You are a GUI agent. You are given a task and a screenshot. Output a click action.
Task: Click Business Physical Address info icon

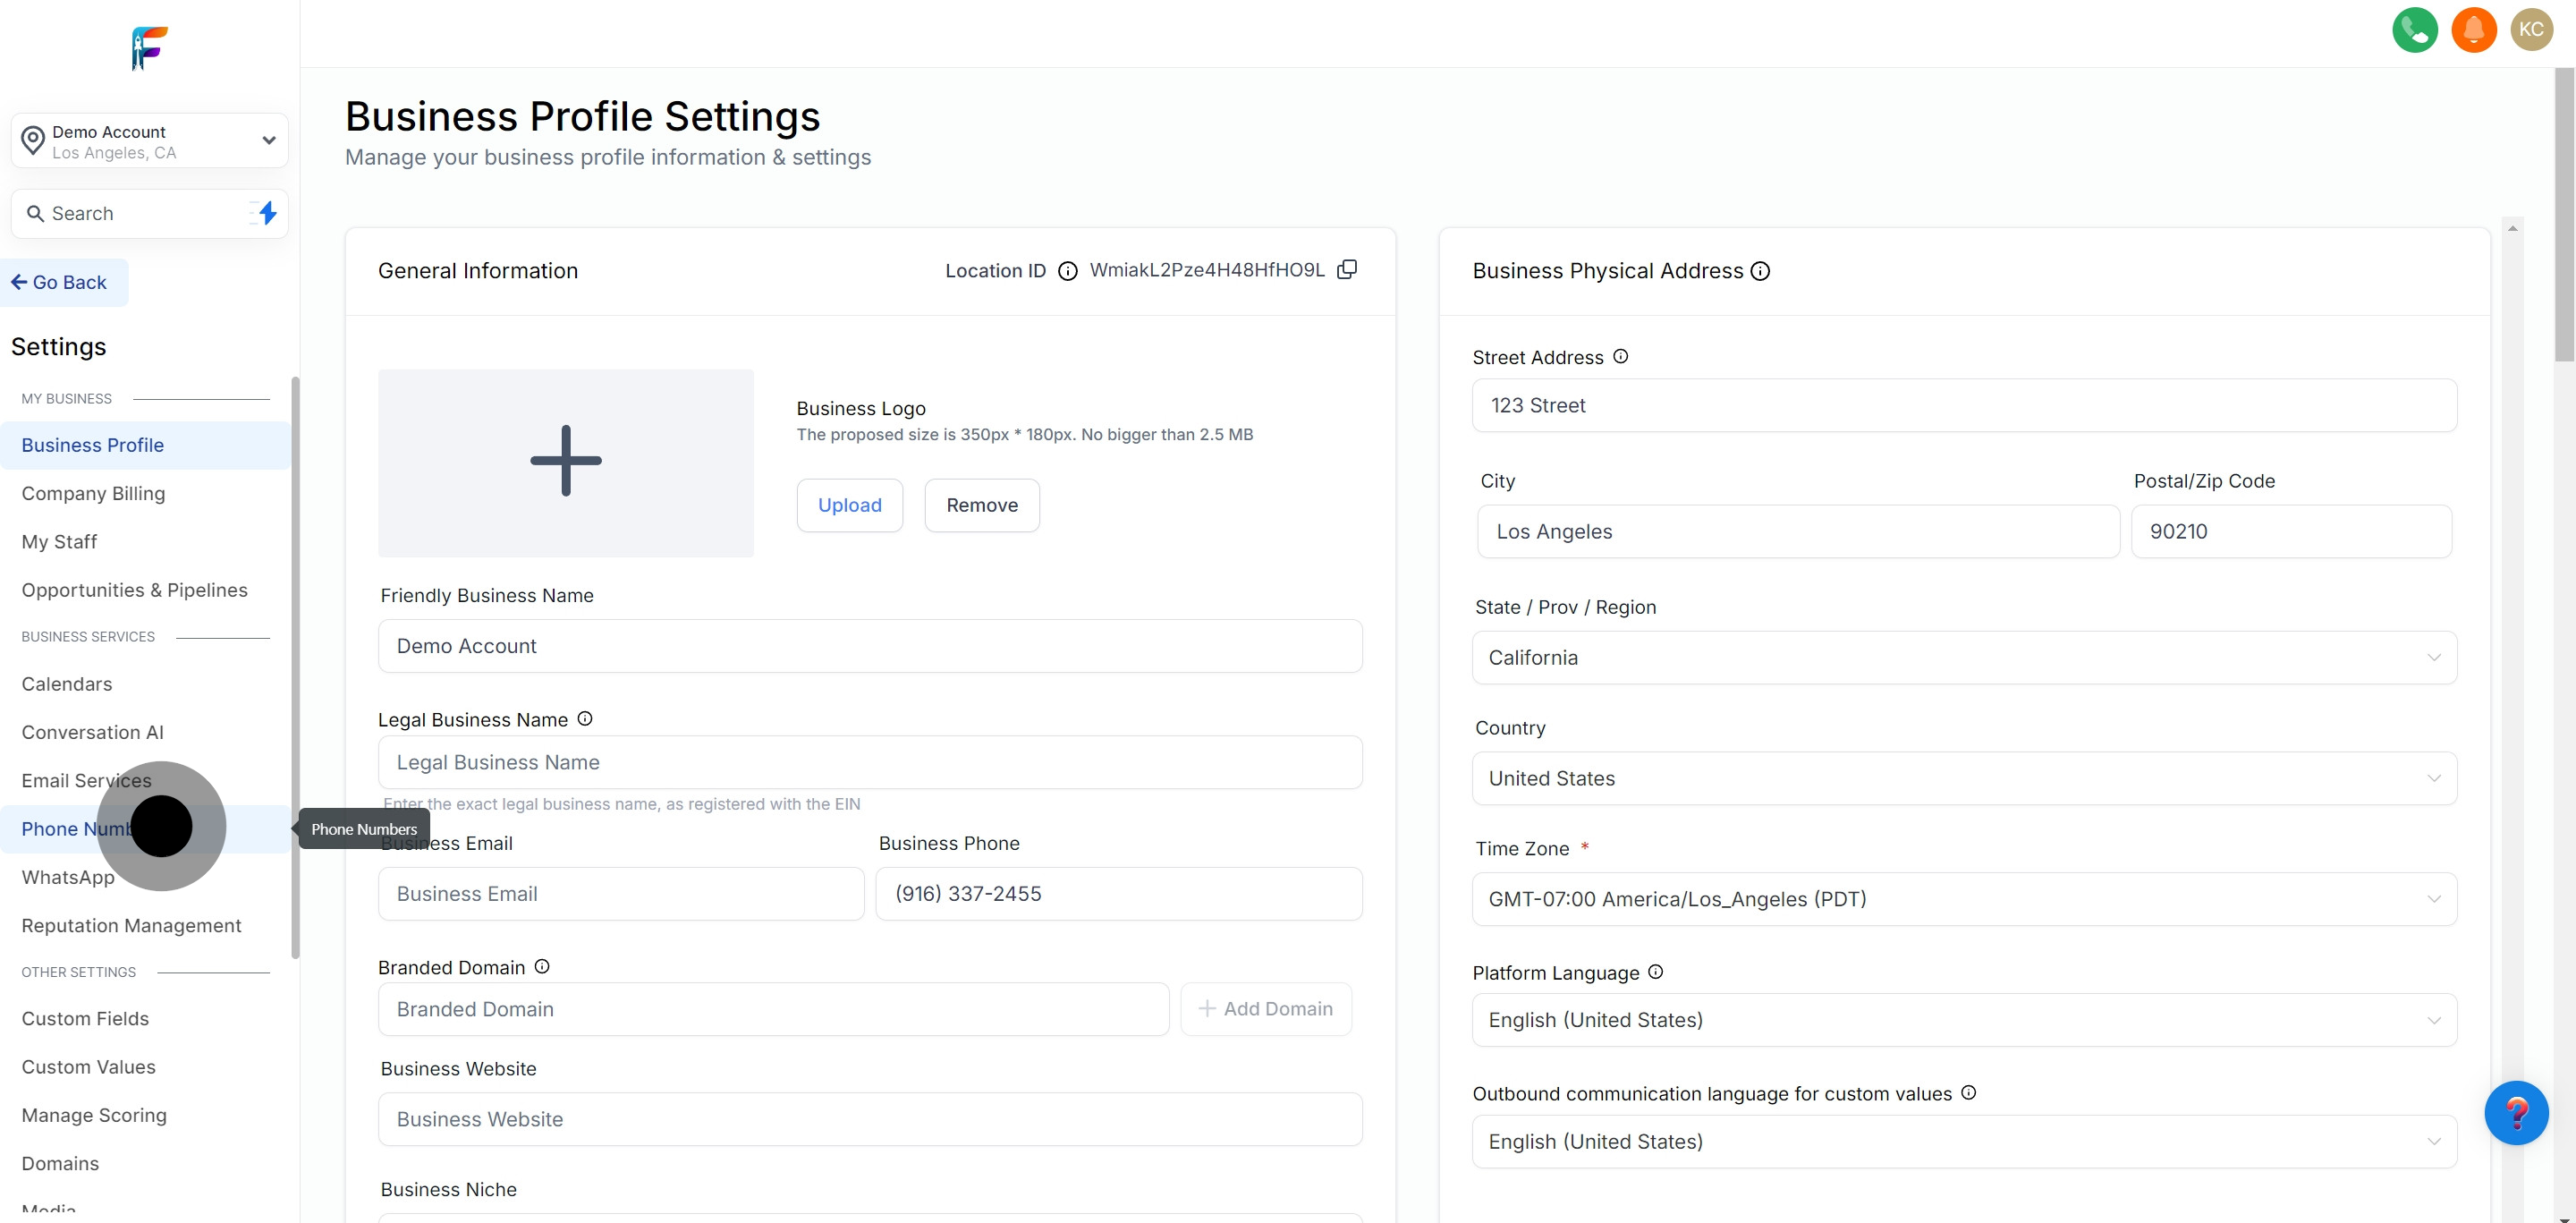(x=1760, y=271)
